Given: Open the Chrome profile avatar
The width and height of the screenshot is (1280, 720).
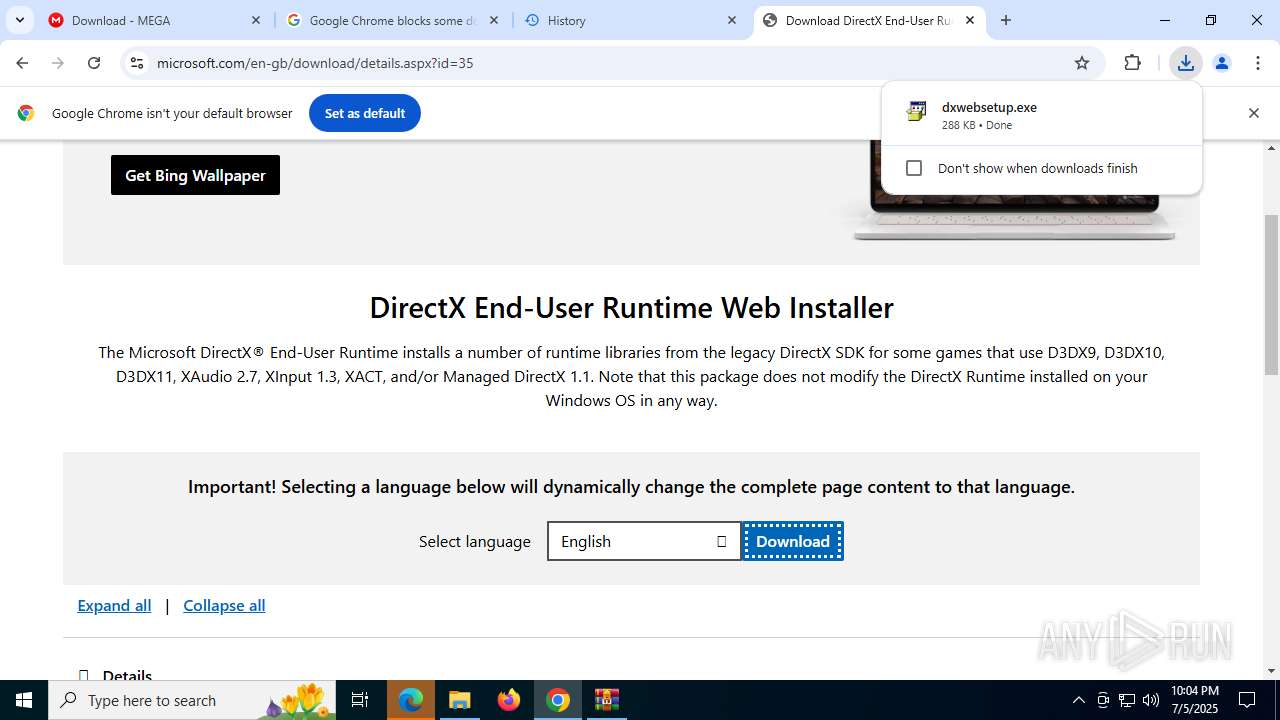Looking at the screenshot, I should coord(1222,63).
